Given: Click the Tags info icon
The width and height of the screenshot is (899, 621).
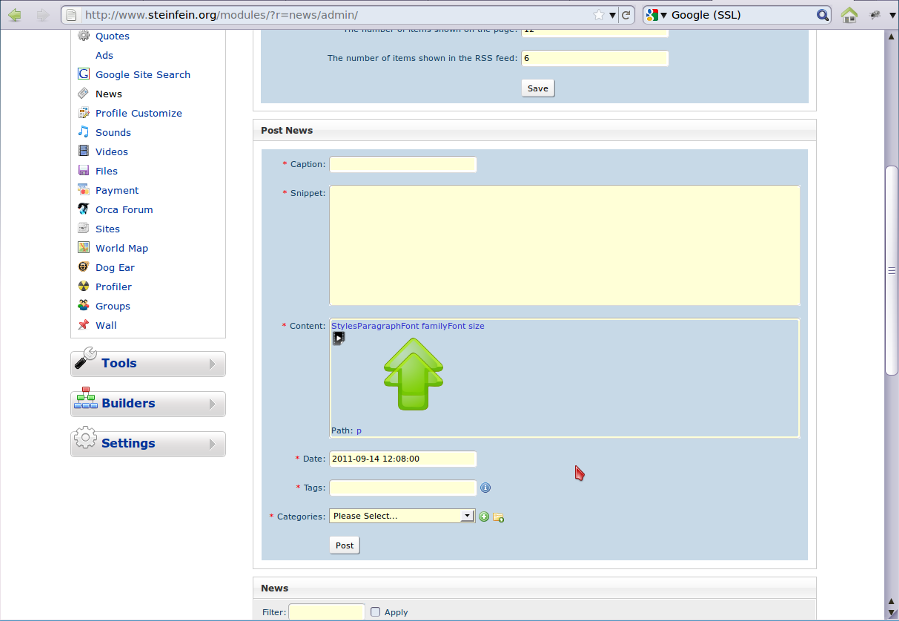Looking at the screenshot, I should (x=485, y=488).
